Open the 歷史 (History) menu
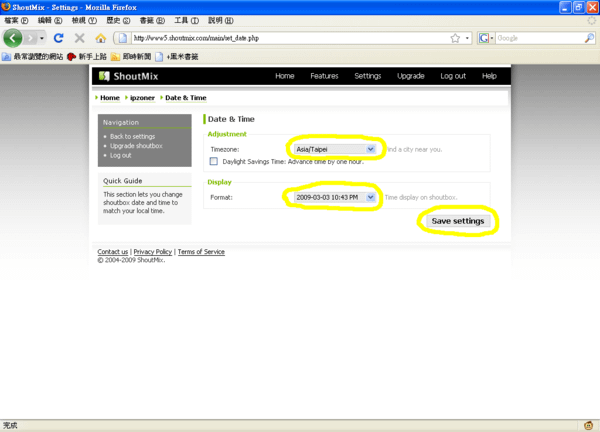 (x=118, y=21)
